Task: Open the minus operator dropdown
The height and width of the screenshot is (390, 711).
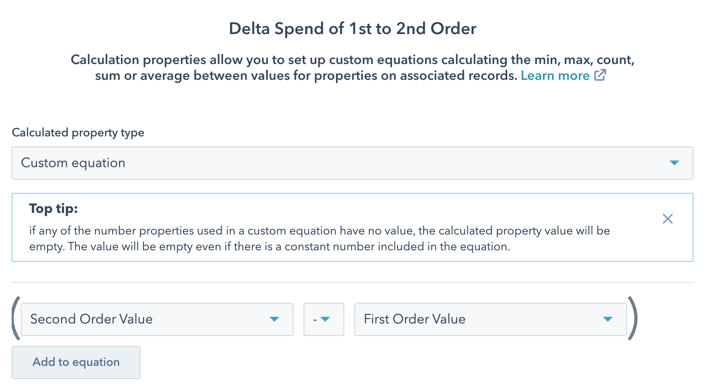Action: (x=324, y=319)
